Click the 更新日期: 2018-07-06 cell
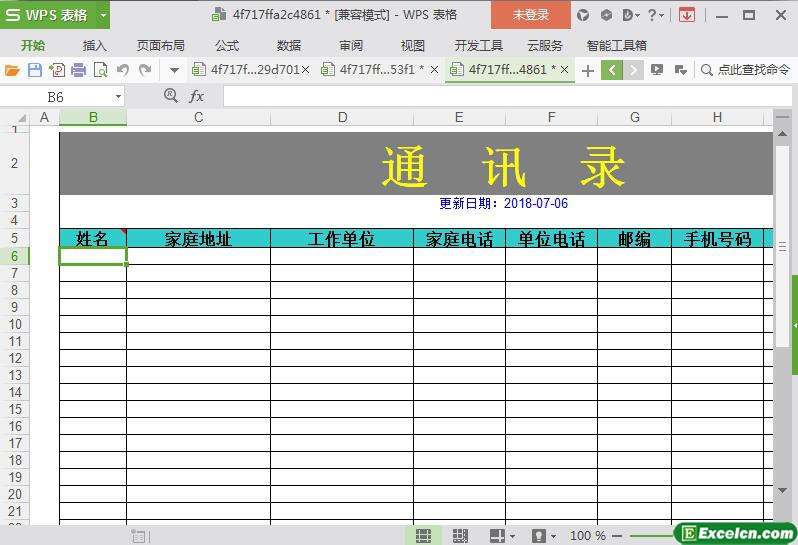The height and width of the screenshot is (545, 798). 503,203
